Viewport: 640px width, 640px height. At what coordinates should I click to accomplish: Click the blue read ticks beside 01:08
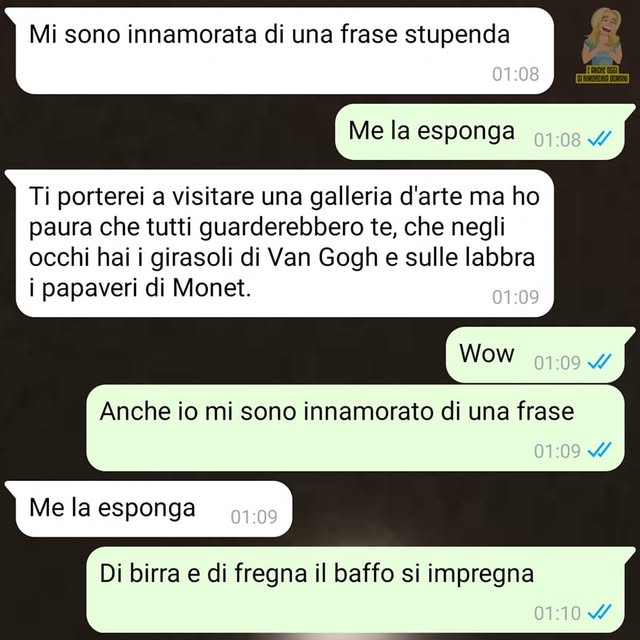coord(599,139)
